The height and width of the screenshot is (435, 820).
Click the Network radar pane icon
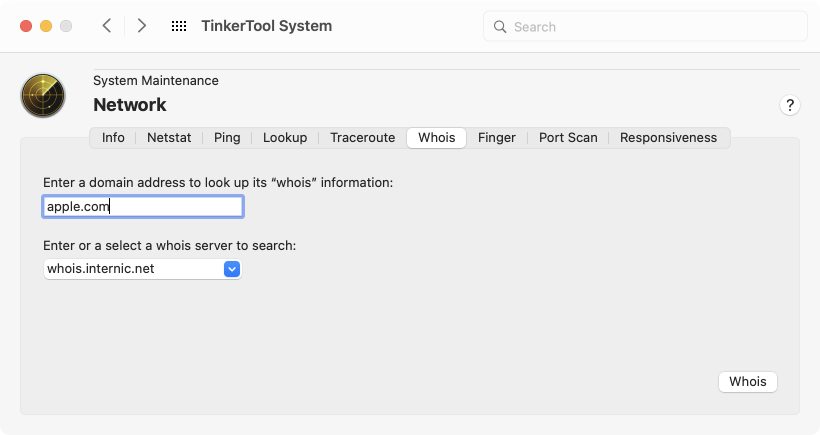(43, 95)
